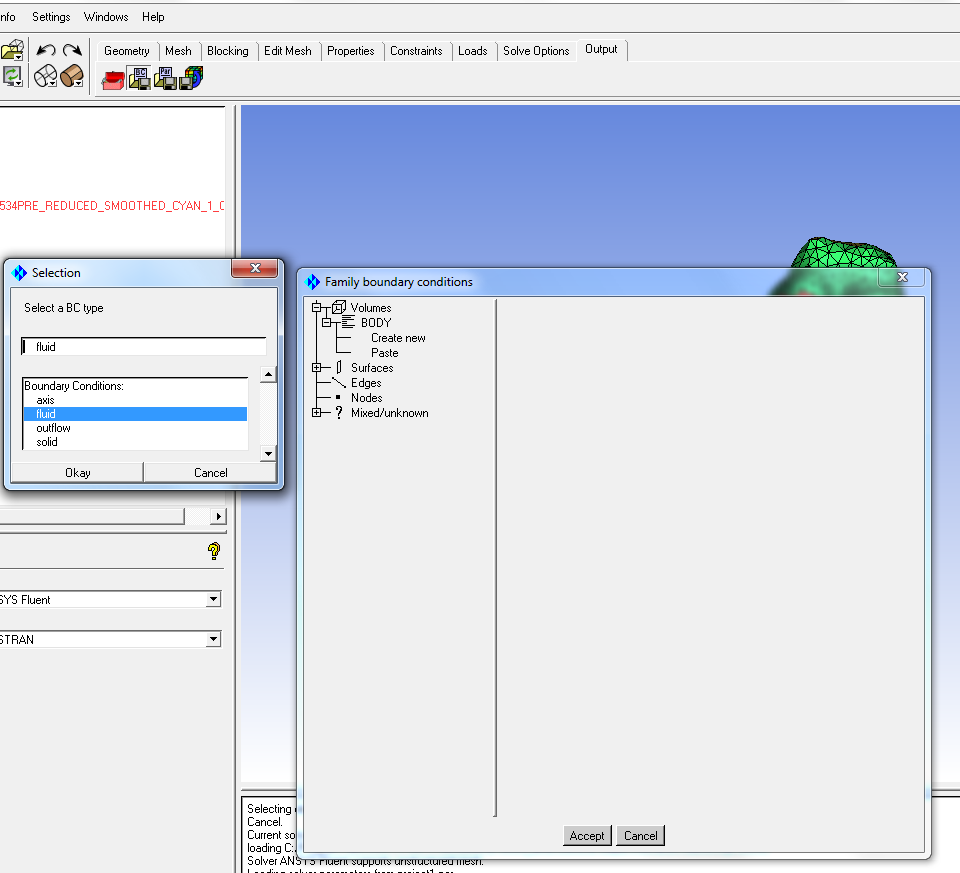
Task: Click the BODY family lines icon
Action: (x=348, y=322)
